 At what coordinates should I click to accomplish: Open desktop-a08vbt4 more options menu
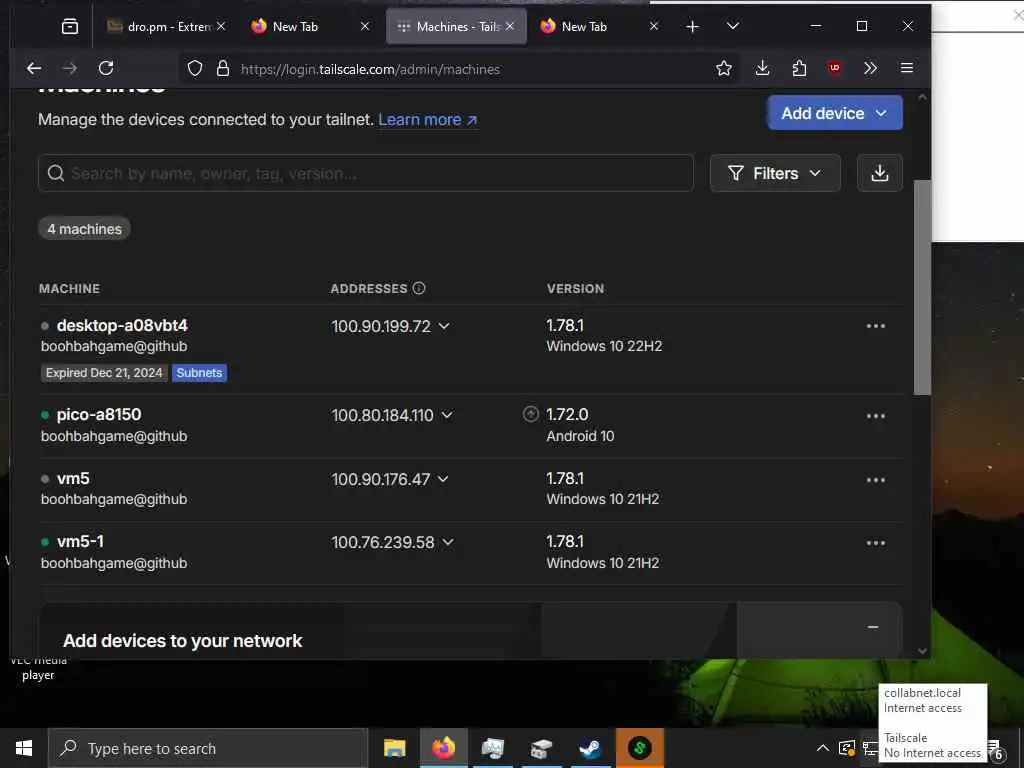(876, 326)
